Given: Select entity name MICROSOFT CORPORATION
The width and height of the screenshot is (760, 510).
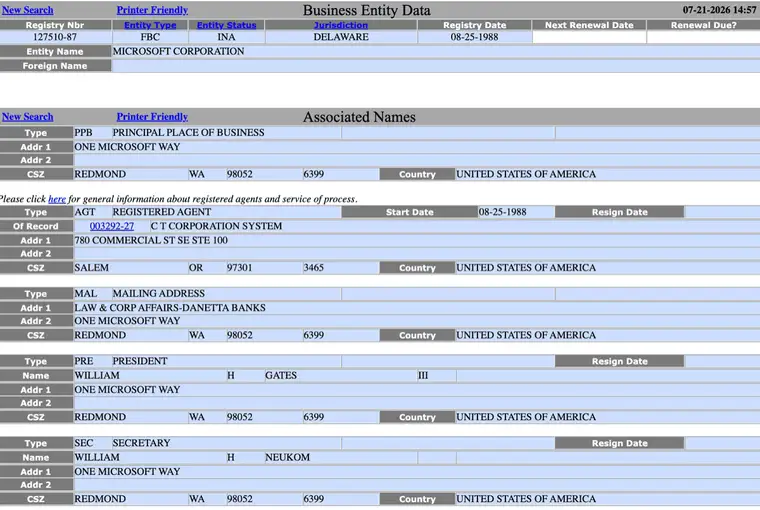Looking at the screenshot, I should point(178,51).
